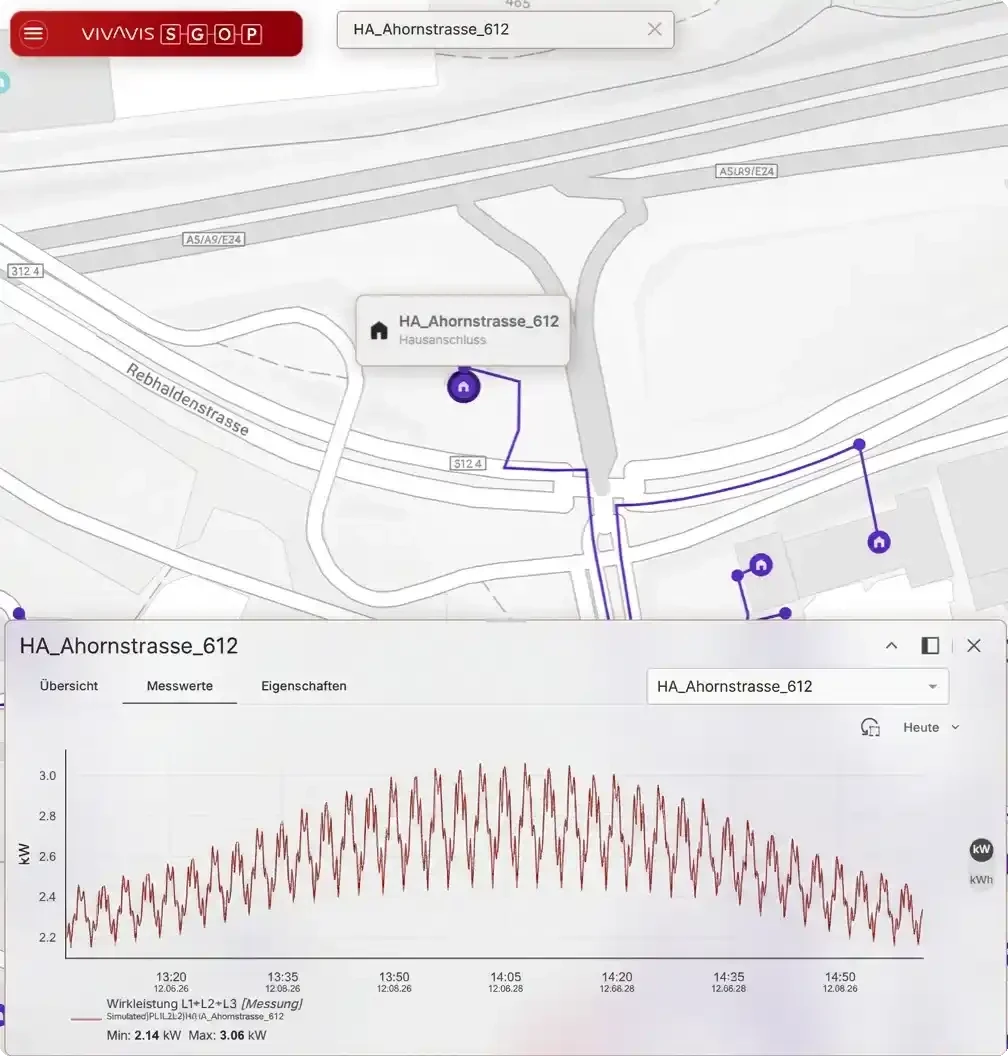The height and width of the screenshot is (1056, 1008).
Task: Close the HA_Ahornstrasse_612 detail panel
Action: [974, 645]
